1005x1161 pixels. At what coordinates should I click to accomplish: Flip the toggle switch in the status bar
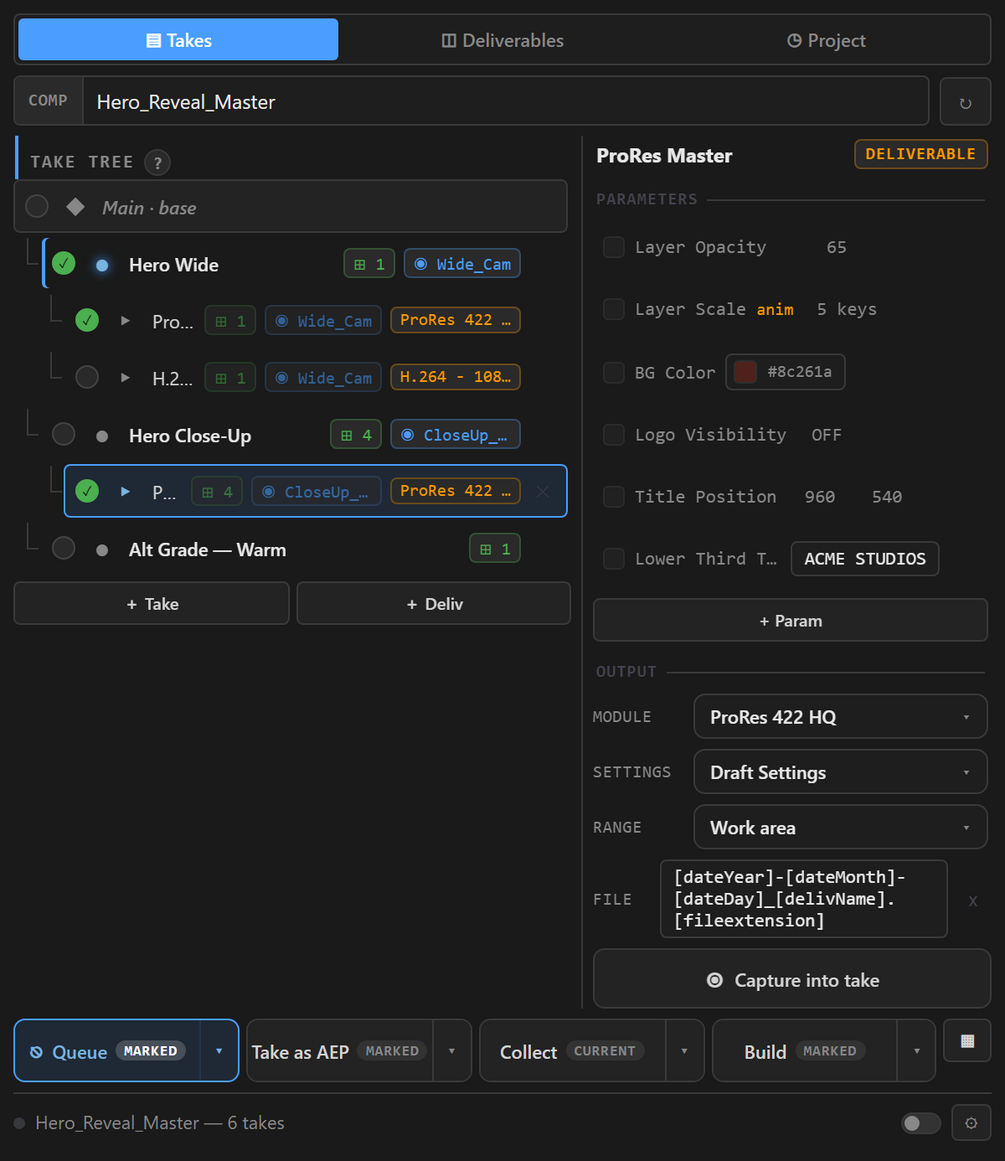921,1123
